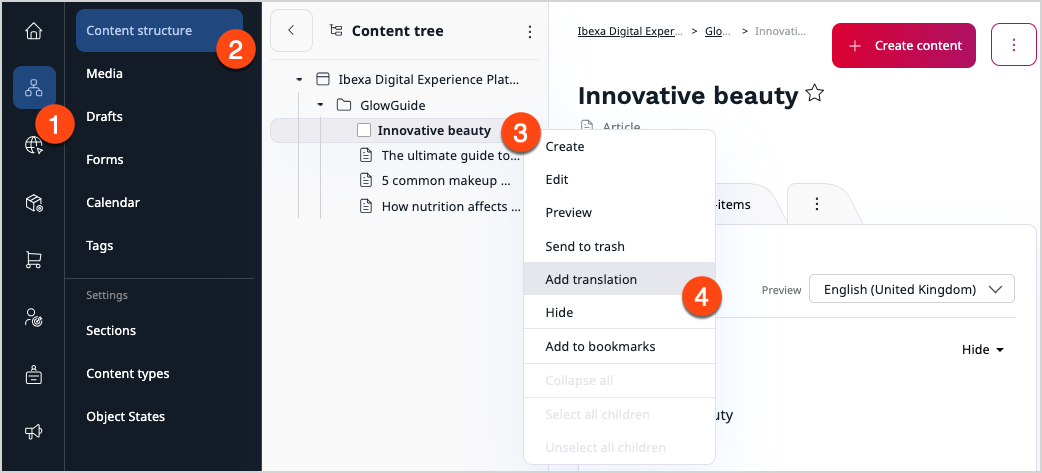Select the GlowGuide tree item label
This screenshot has width=1042, height=473.
coord(393,106)
